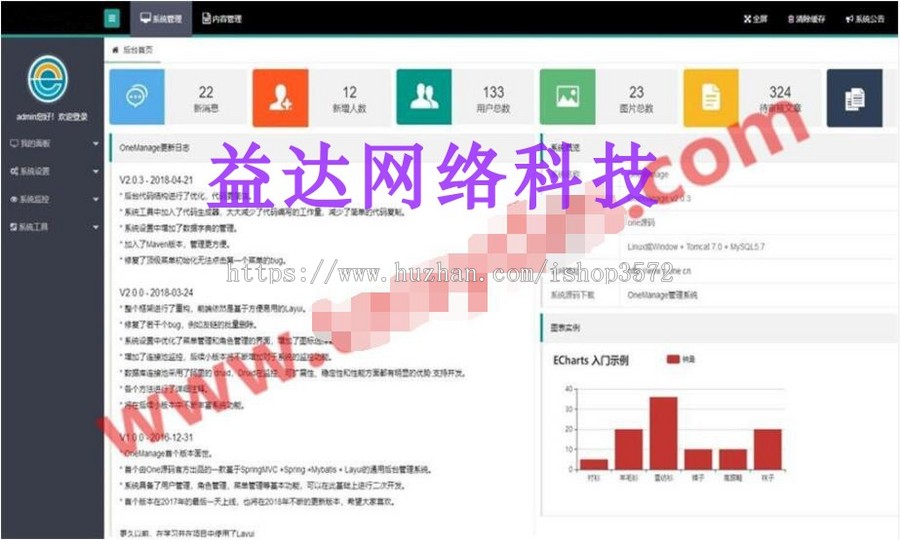Click the admin您好! 欢迎登录 greeting
The image size is (900, 540).
(52, 116)
